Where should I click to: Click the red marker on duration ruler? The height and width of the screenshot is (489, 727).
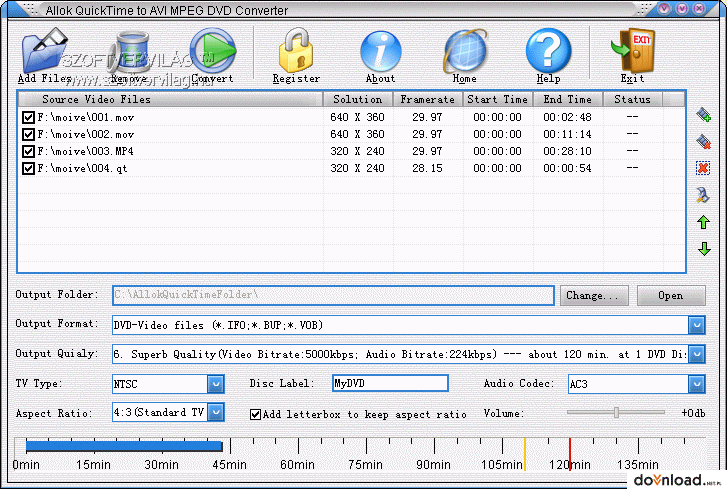click(x=570, y=454)
